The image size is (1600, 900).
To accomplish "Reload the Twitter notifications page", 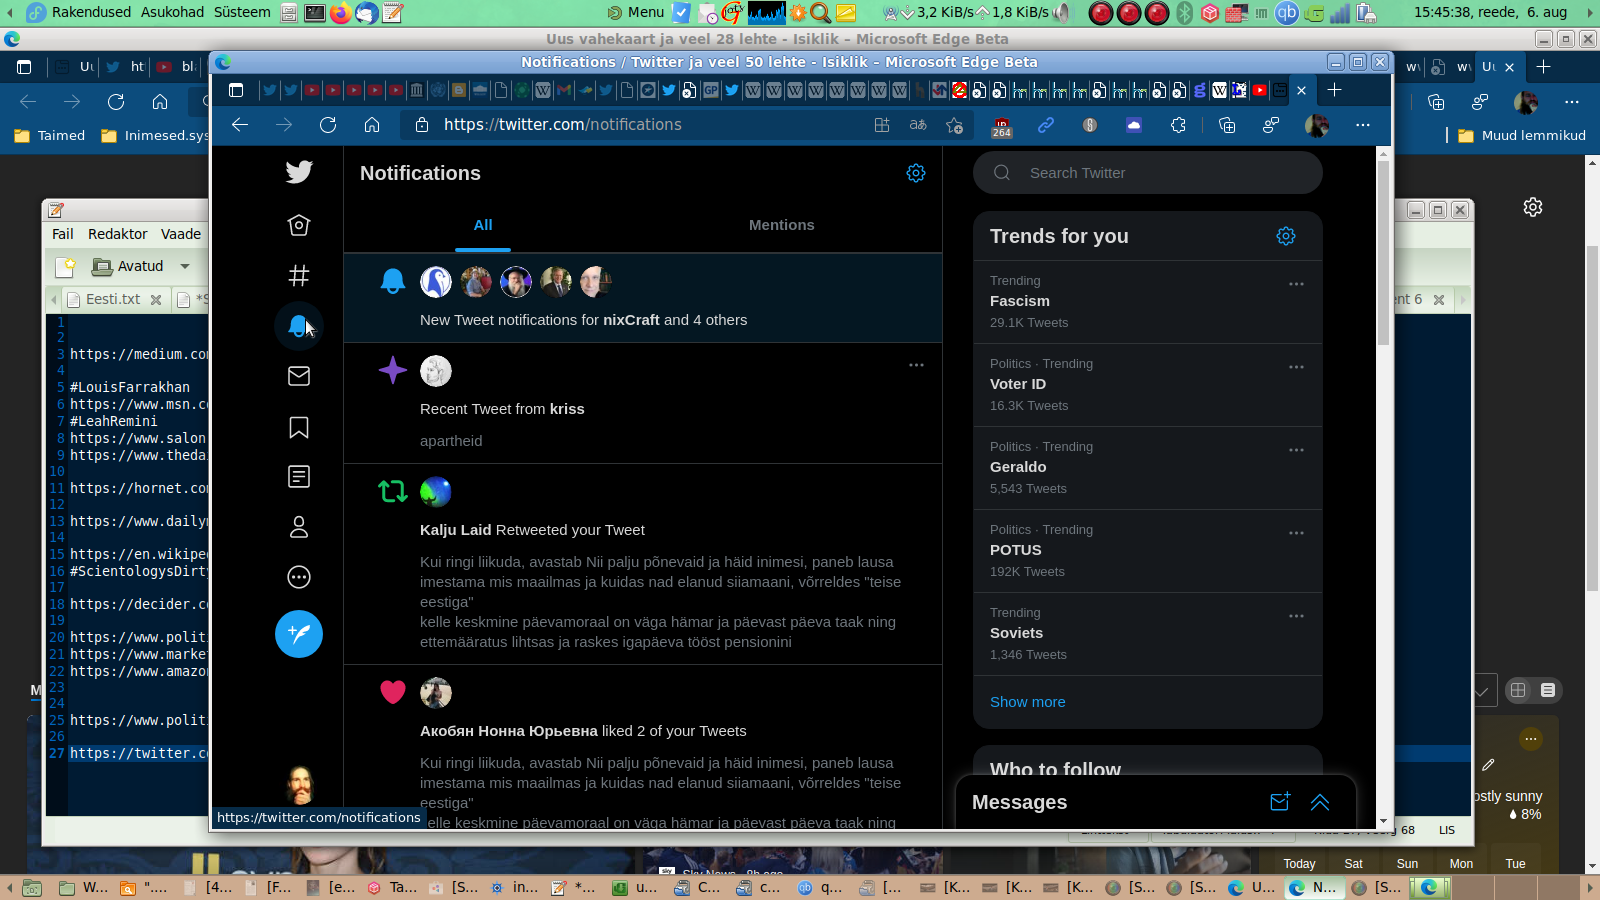I will 328,125.
